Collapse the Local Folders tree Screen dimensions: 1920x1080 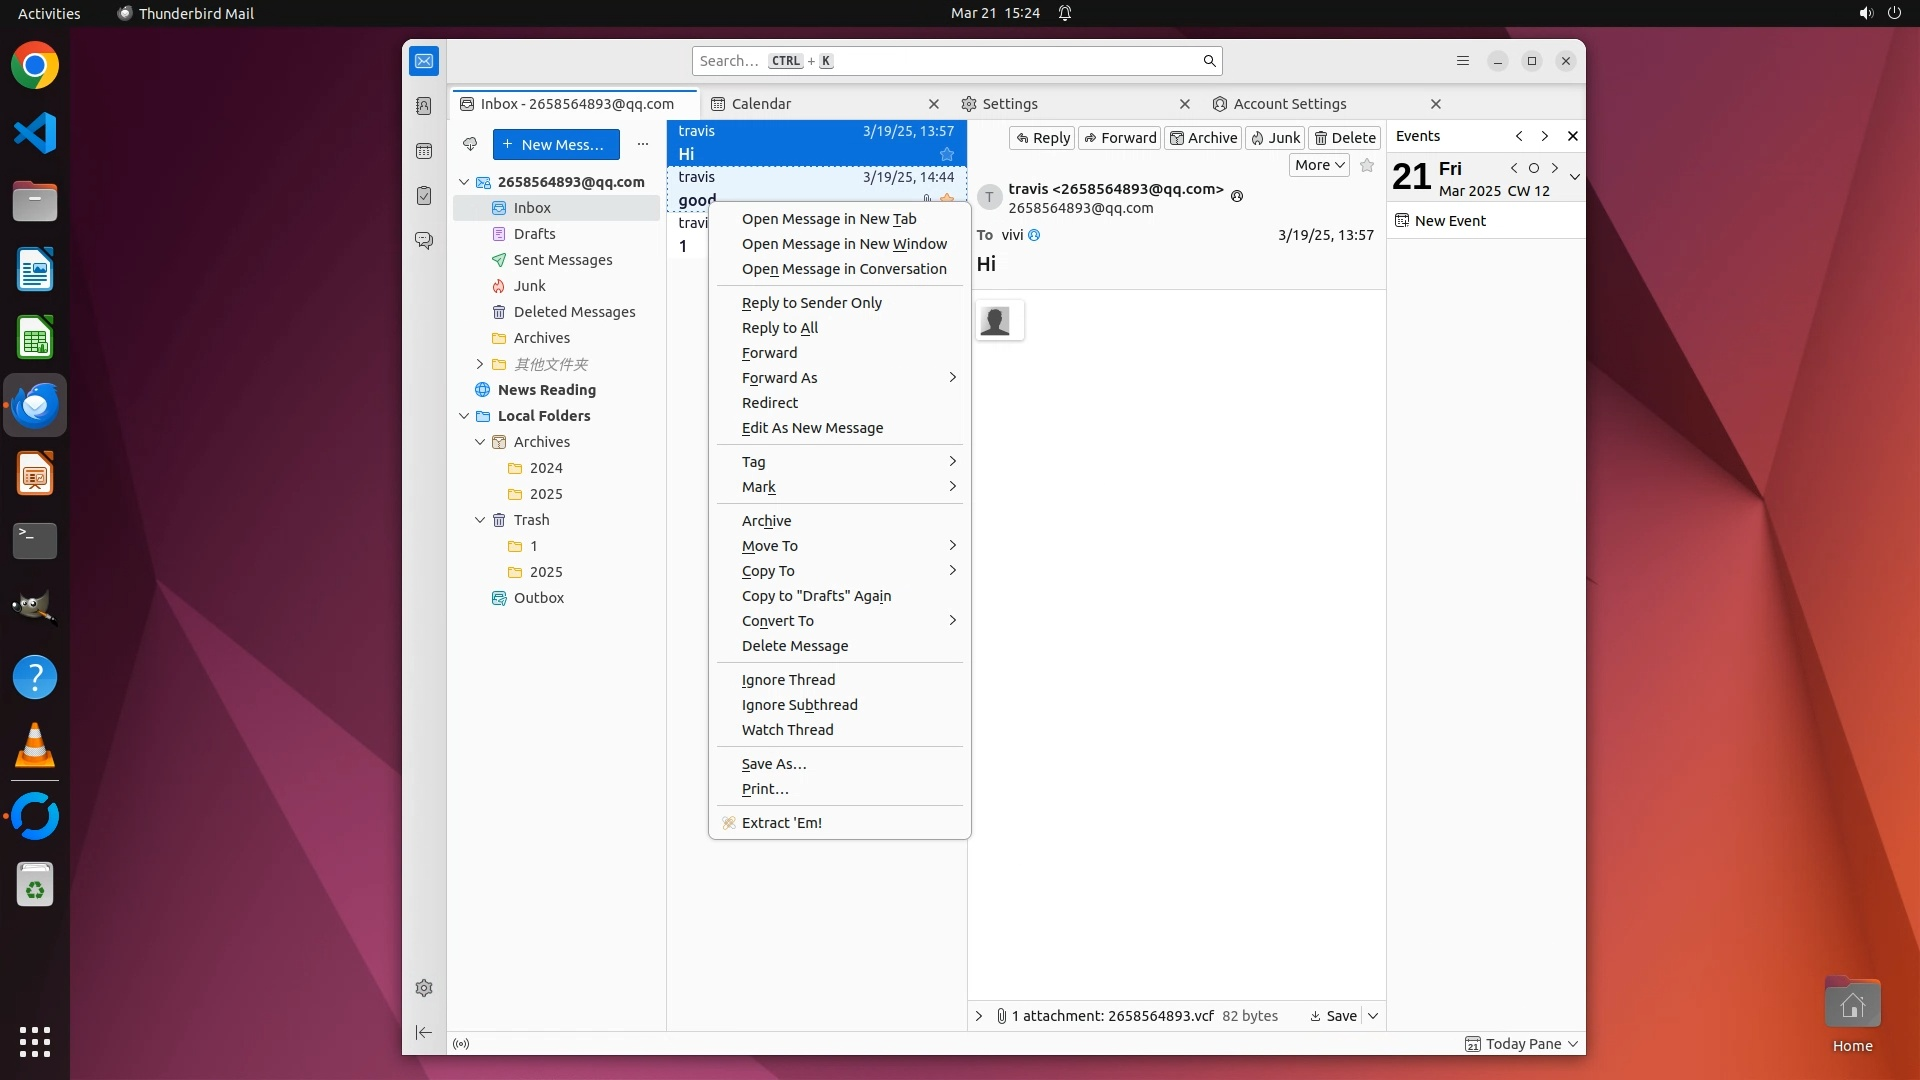pos(464,416)
